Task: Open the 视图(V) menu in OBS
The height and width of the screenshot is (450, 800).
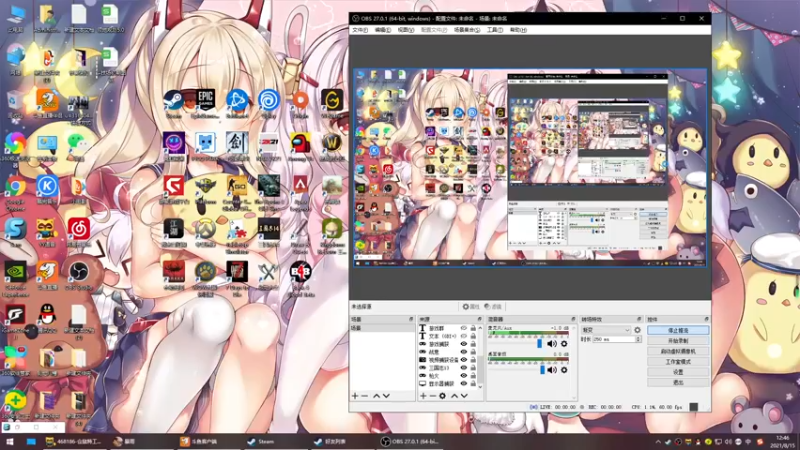Action: click(x=406, y=30)
